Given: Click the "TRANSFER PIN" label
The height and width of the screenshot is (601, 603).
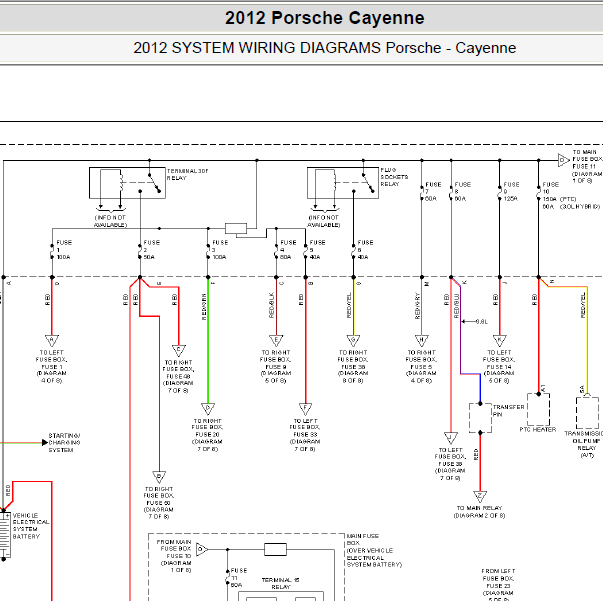Looking at the screenshot, I should (508, 410).
